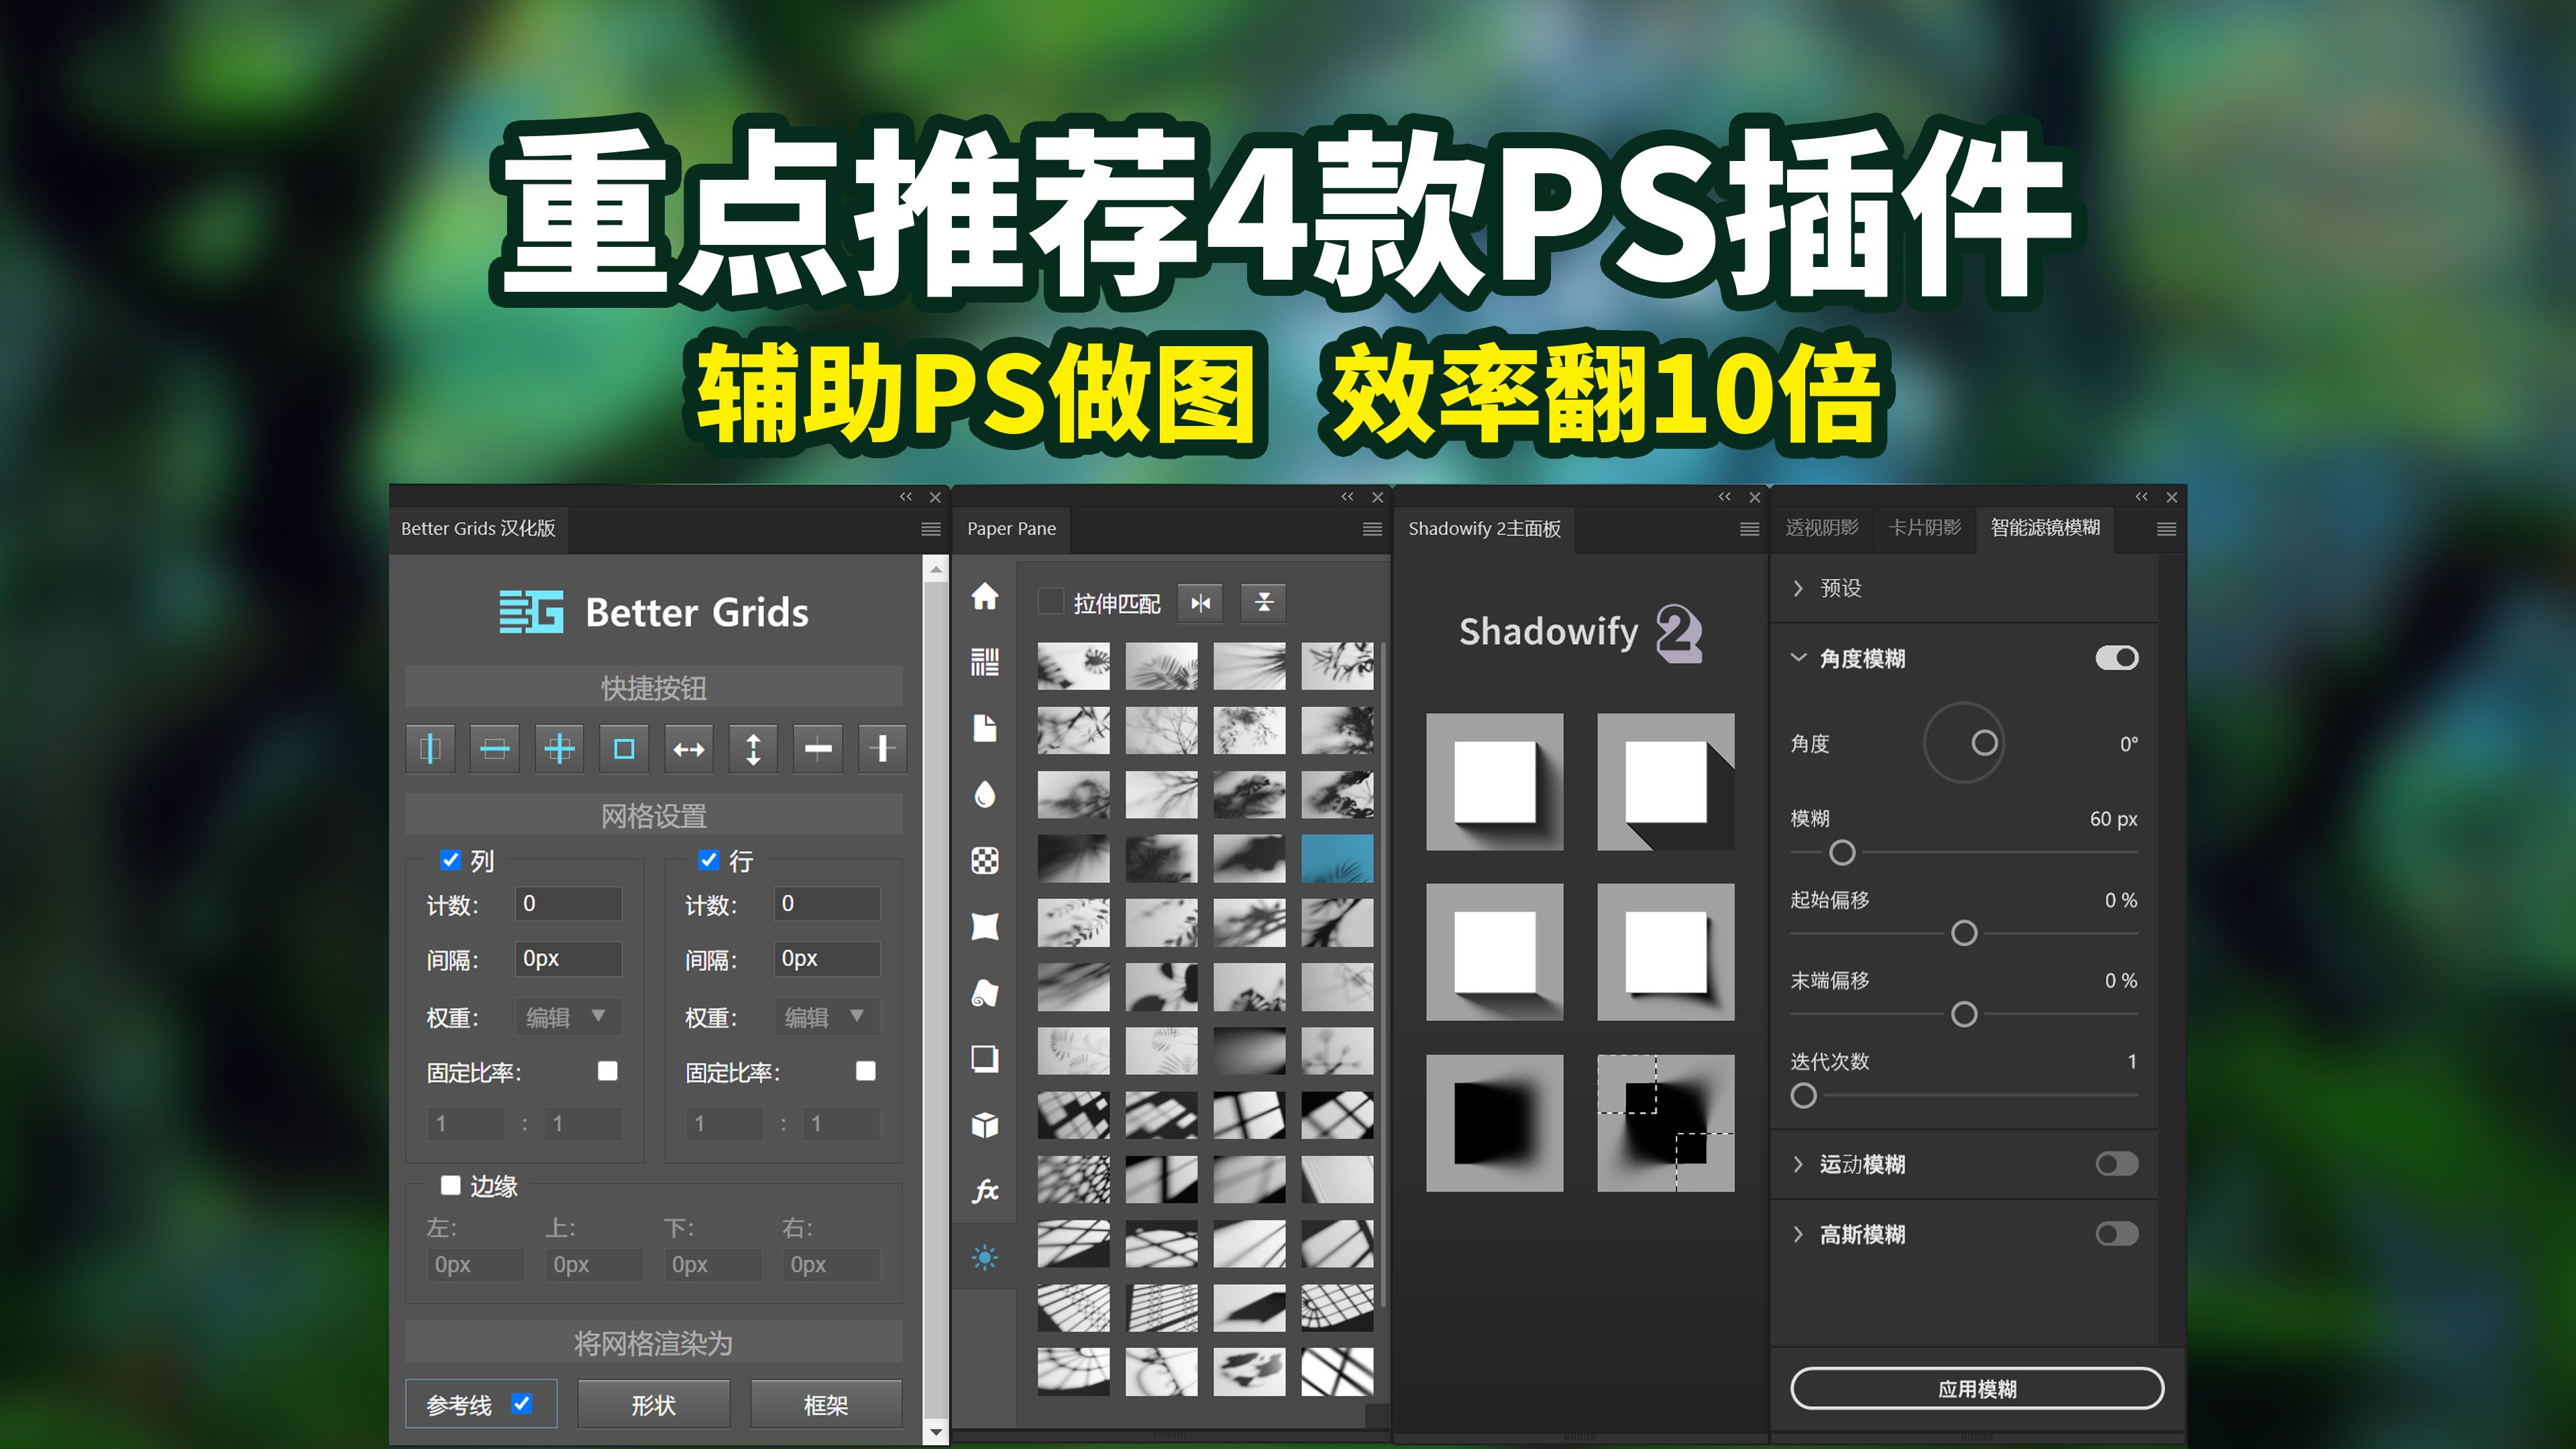This screenshot has height=1449, width=2576.
Task: Select the 3D cube icon in Paper Pane
Action: (x=985, y=1124)
